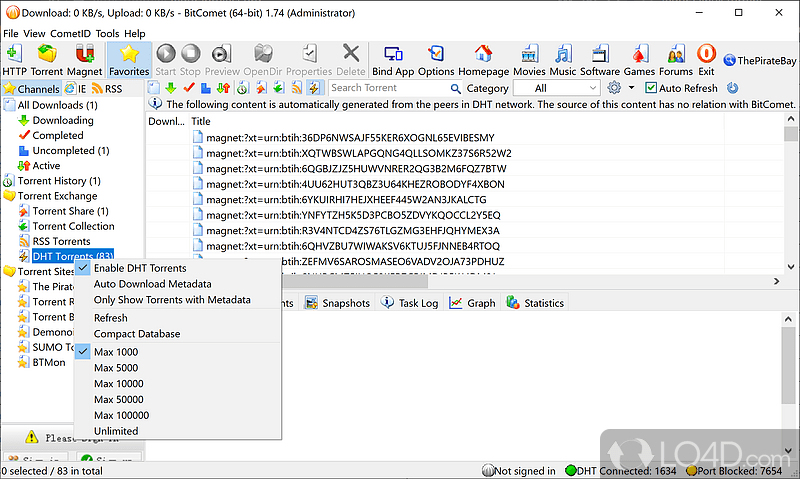The image size is (800, 479).
Task: Open the Music section
Action: click(x=563, y=60)
